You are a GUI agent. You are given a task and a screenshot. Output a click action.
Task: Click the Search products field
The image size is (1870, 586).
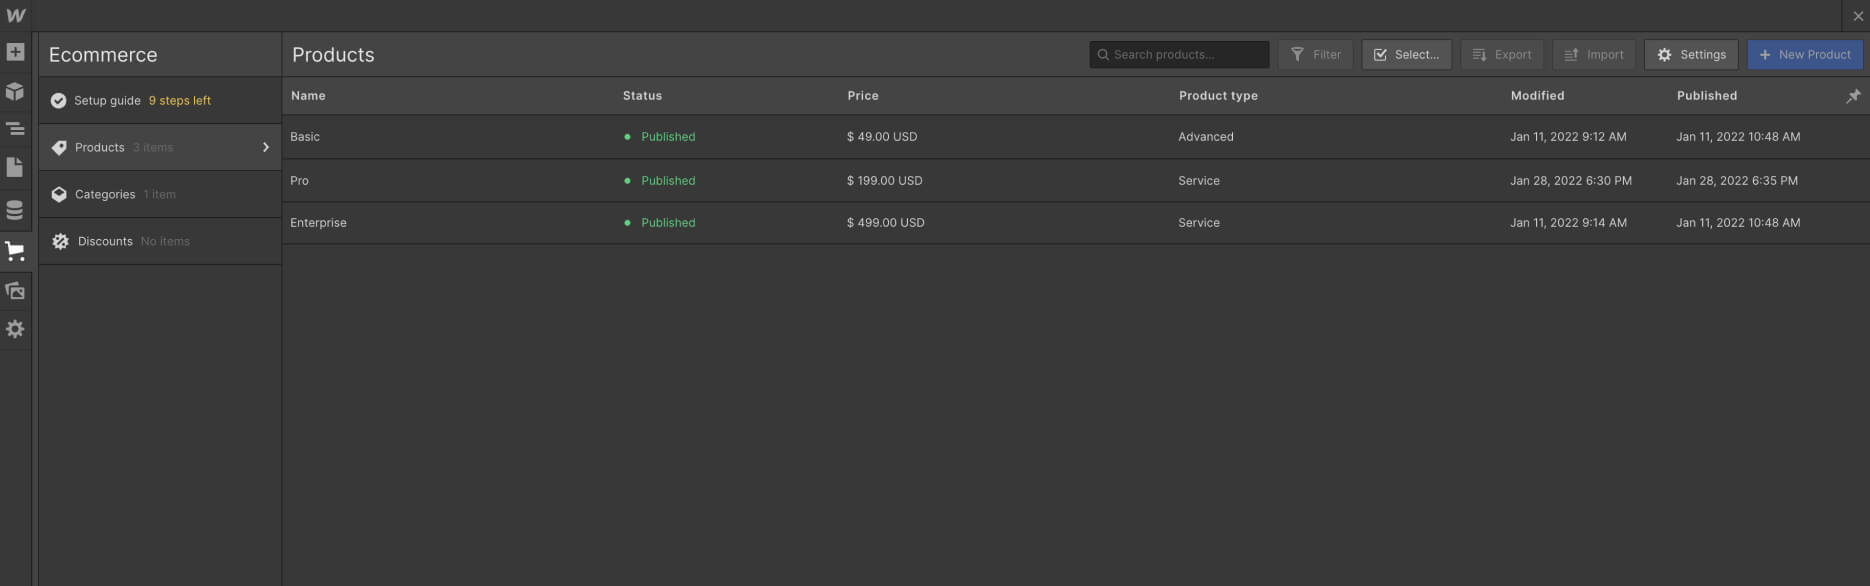1179,55
